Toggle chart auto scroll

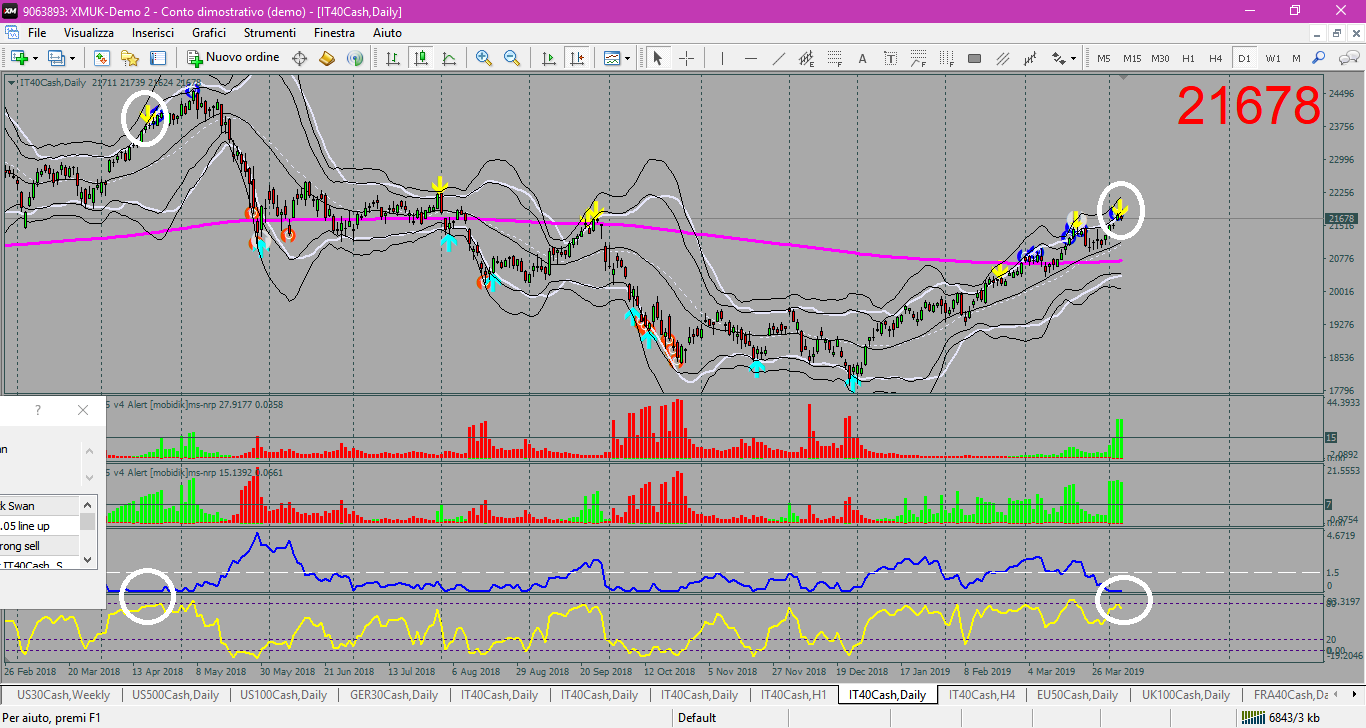pos(548,58)
